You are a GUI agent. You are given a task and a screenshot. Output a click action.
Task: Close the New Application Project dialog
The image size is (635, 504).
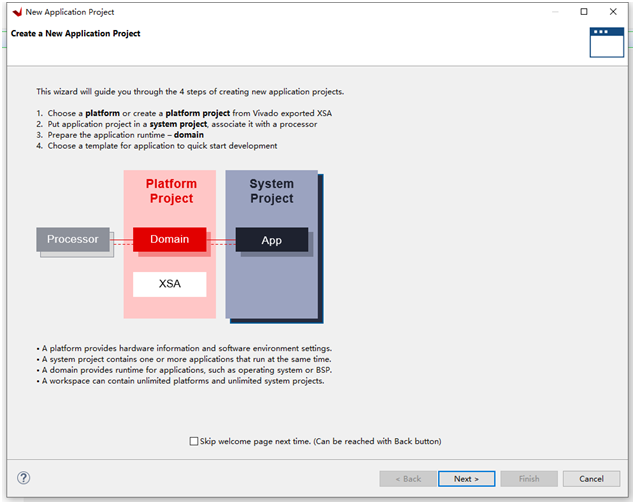tap(613, 12)
